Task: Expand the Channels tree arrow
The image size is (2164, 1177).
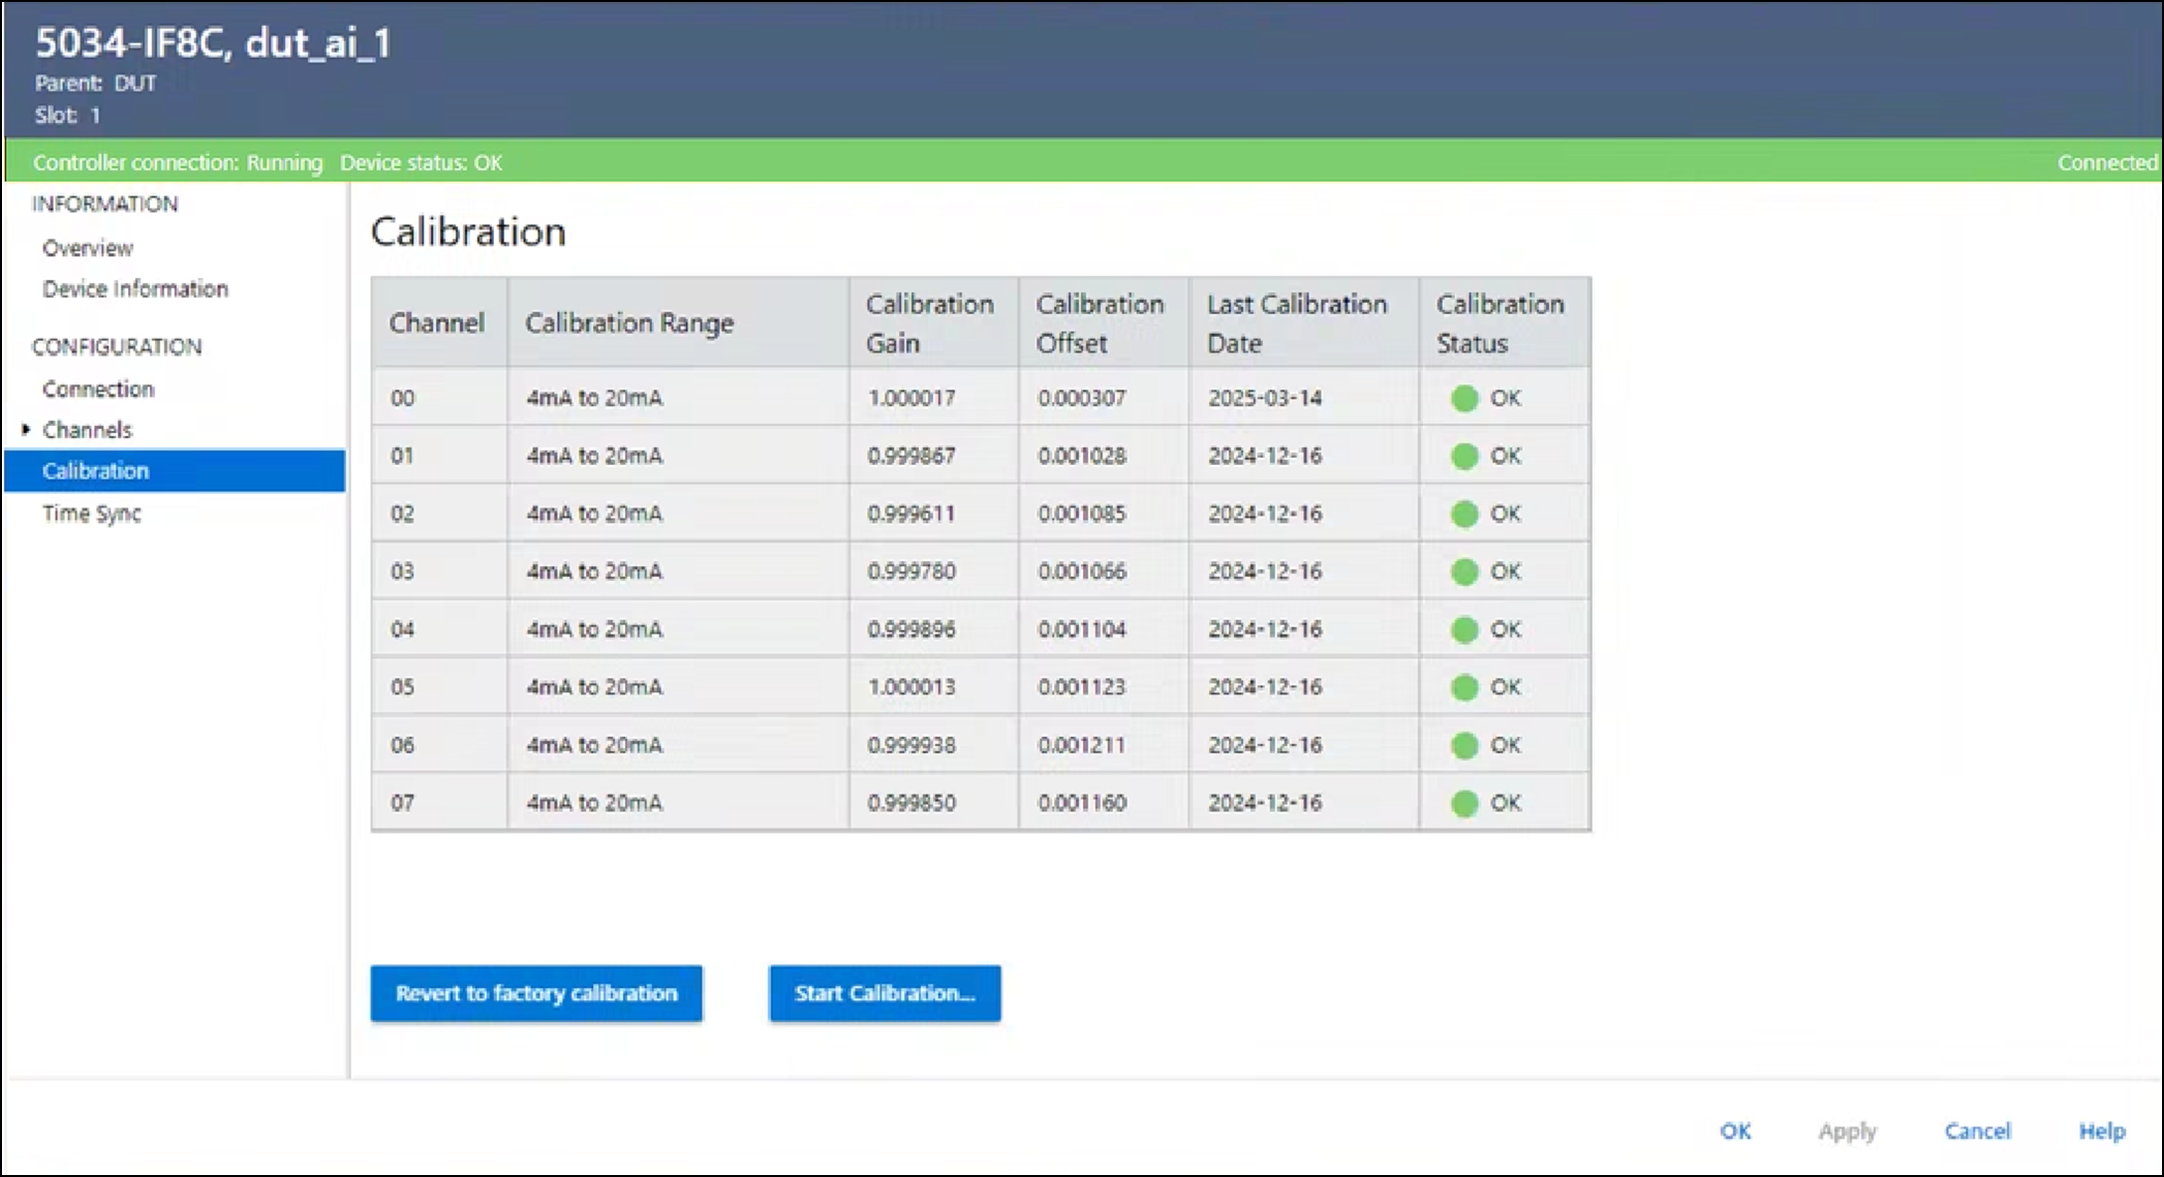Action: click(x=26, y=430)
